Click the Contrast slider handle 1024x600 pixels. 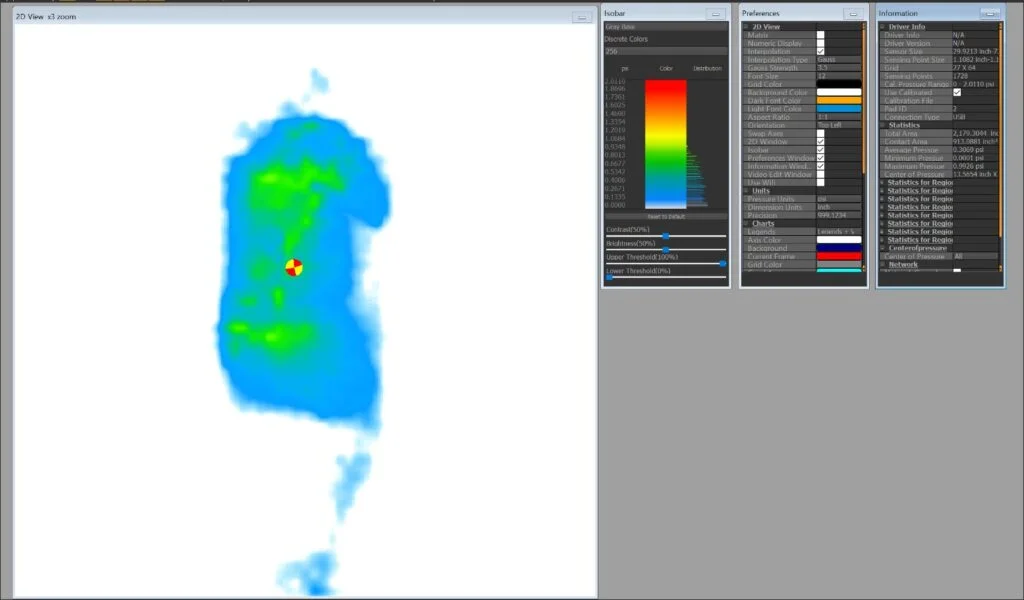pos(666,236)
